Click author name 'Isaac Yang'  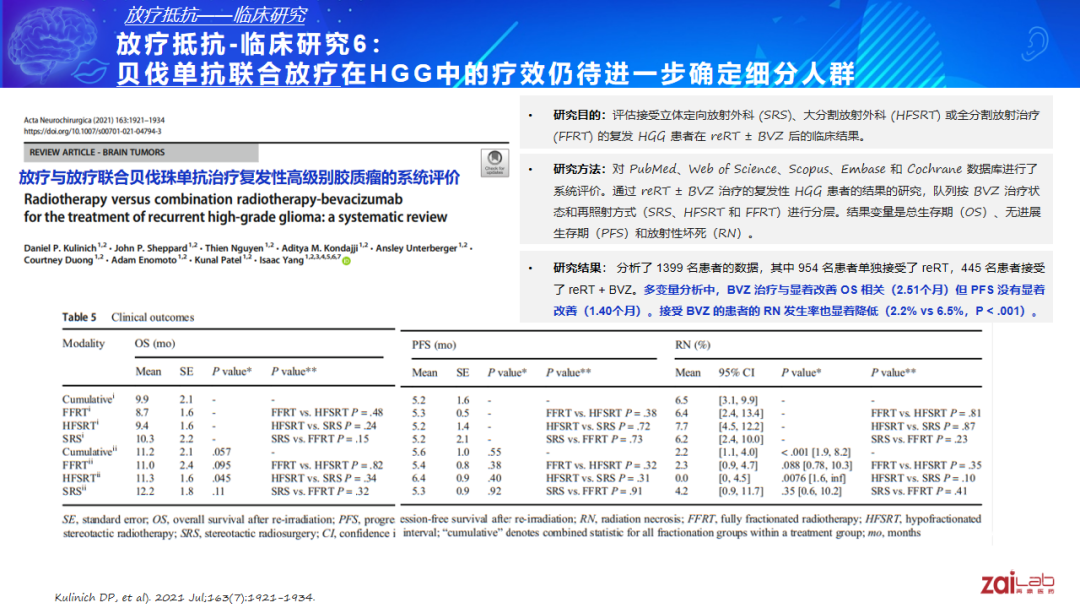282,260
